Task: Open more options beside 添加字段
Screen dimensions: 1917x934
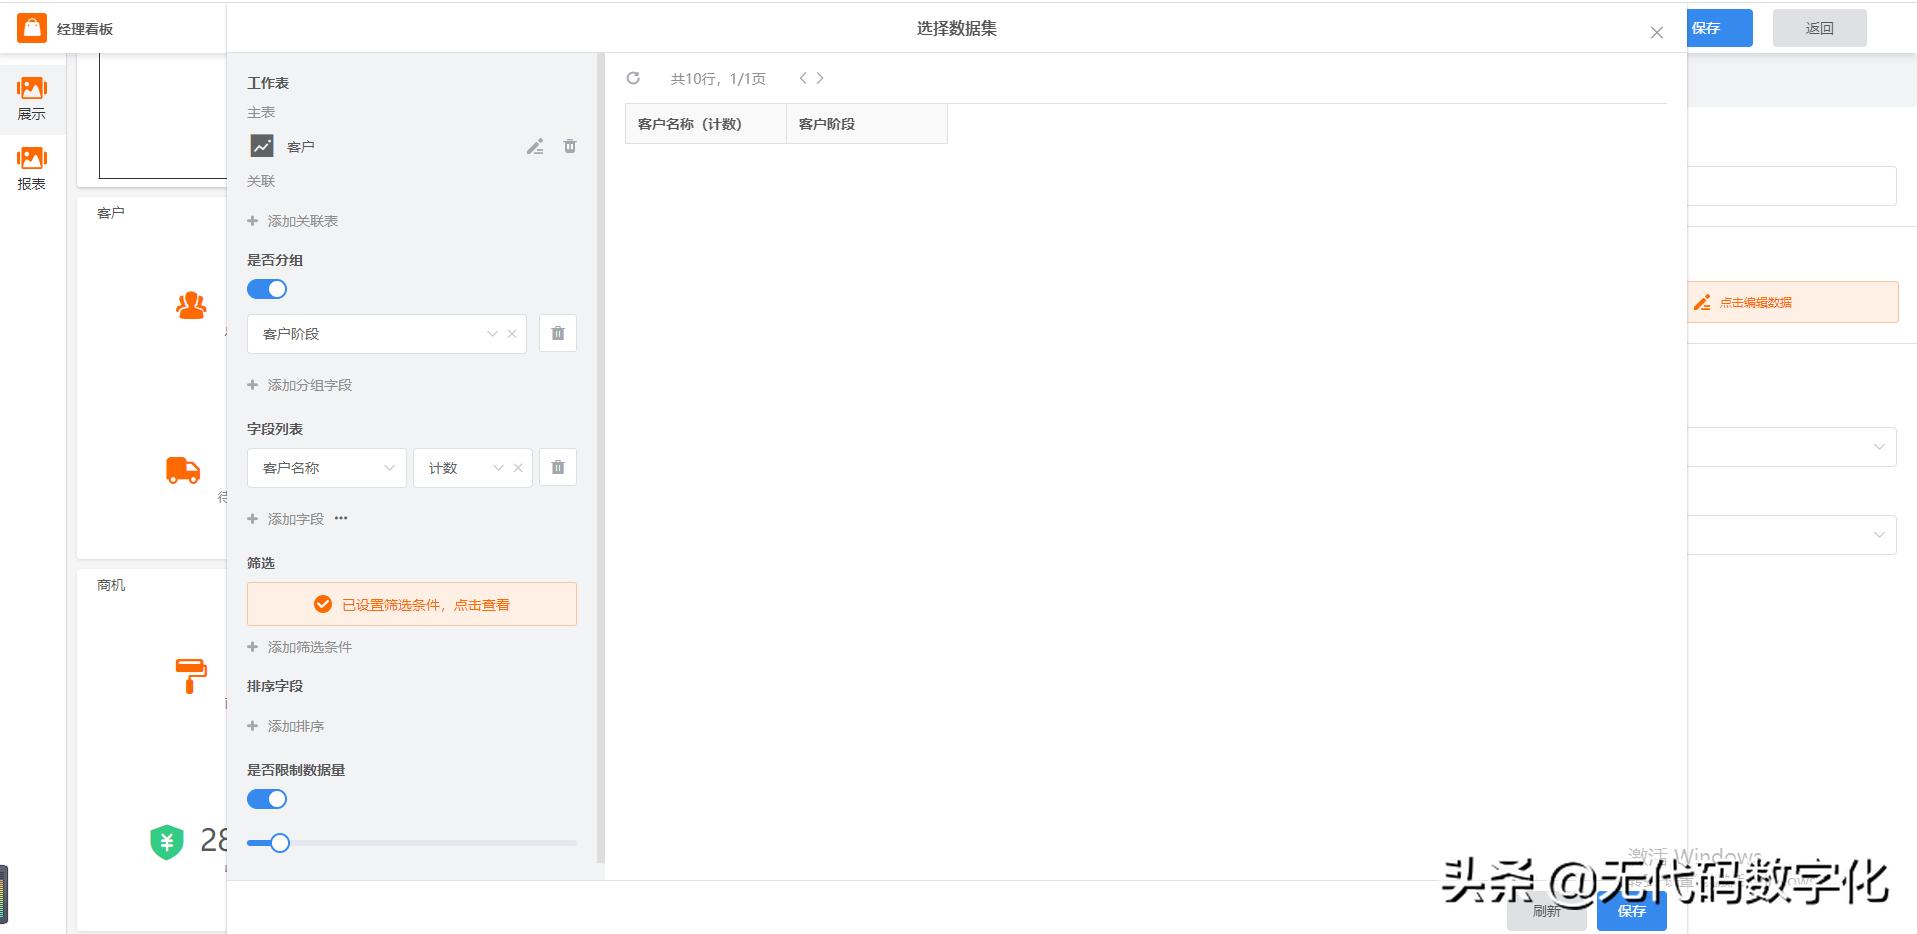Action: (x=341, y=518)
